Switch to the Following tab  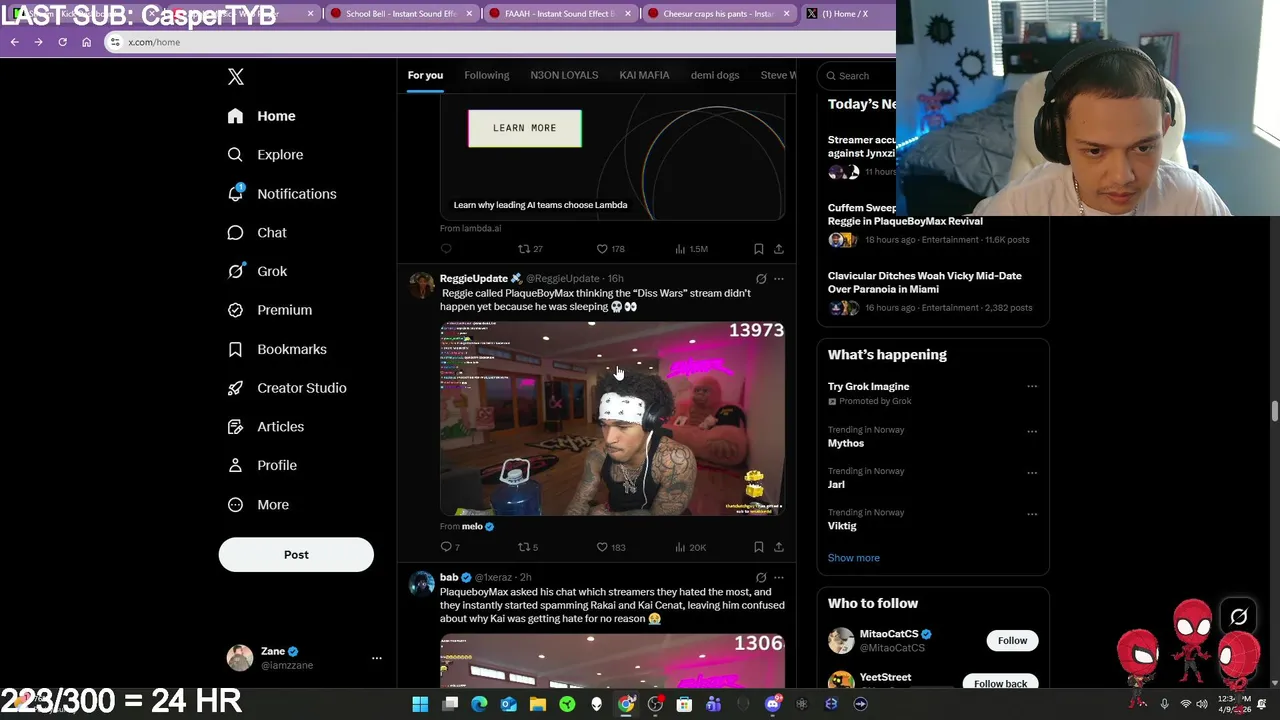click(487, 76)
